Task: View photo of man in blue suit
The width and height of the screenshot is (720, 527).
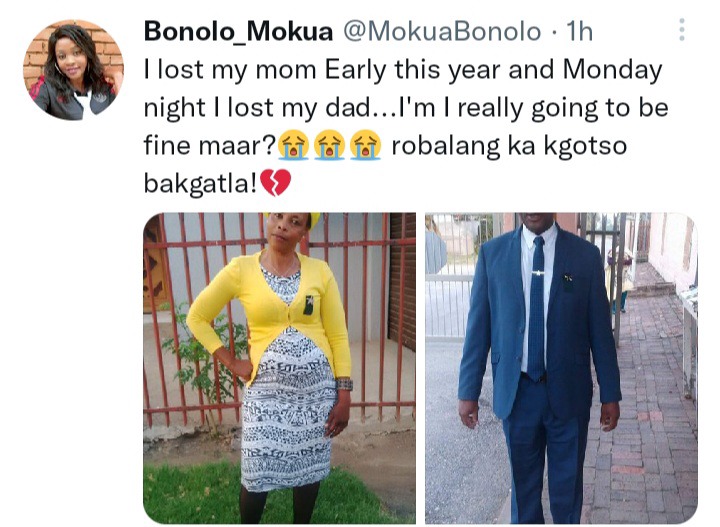Action: click(561, 367)
